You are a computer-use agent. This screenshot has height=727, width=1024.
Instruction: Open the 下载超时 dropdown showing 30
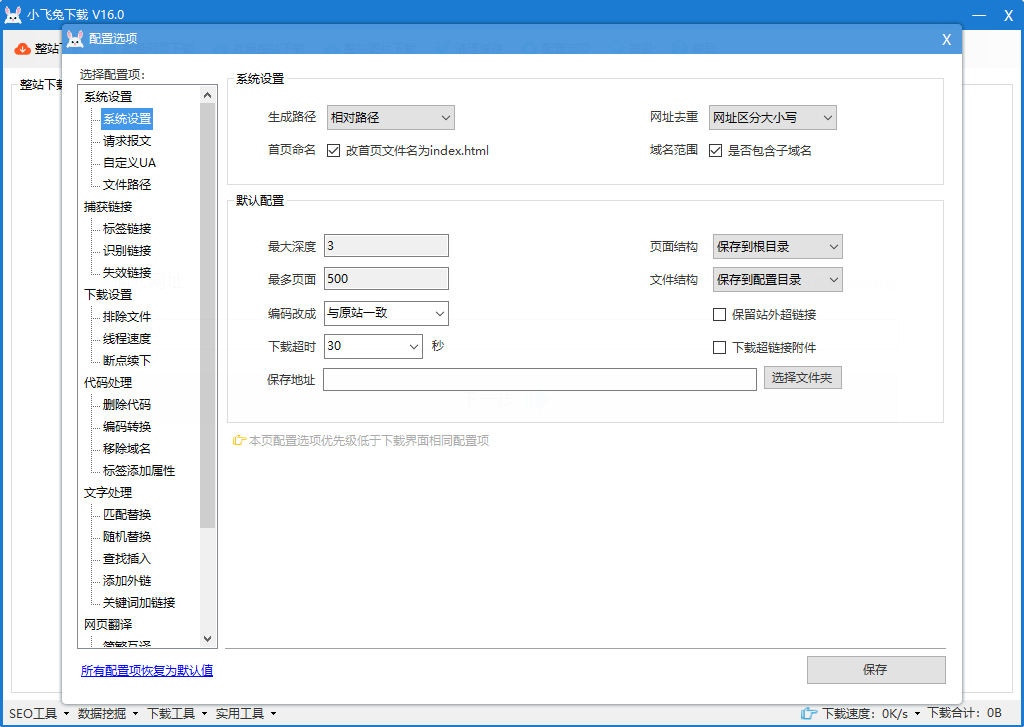click(374, 346)
